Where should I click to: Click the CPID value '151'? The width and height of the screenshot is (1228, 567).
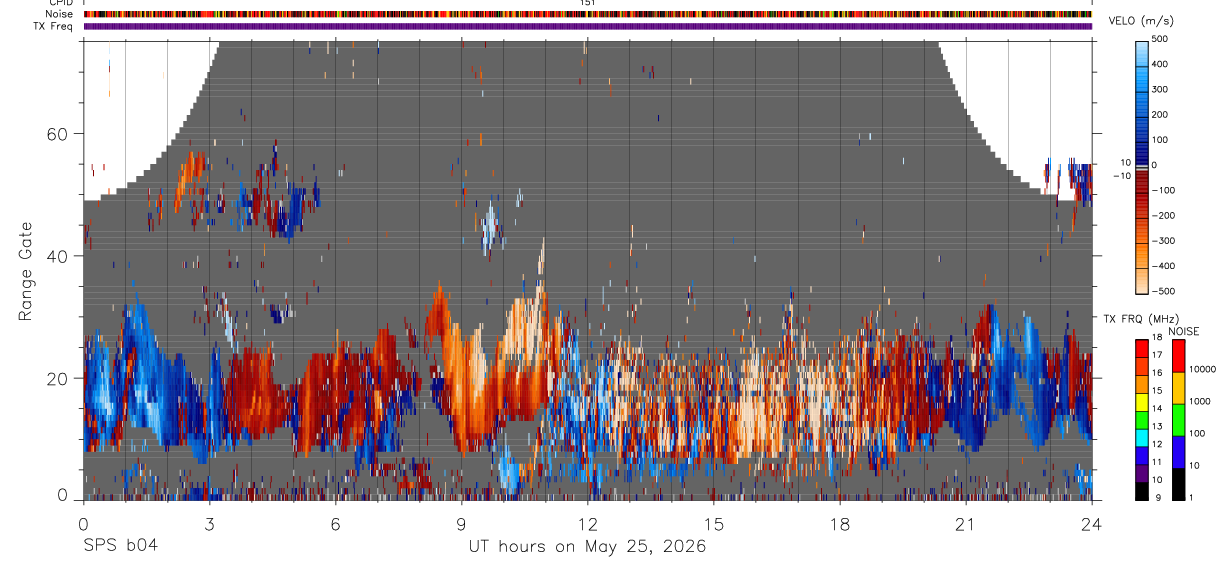588,3
